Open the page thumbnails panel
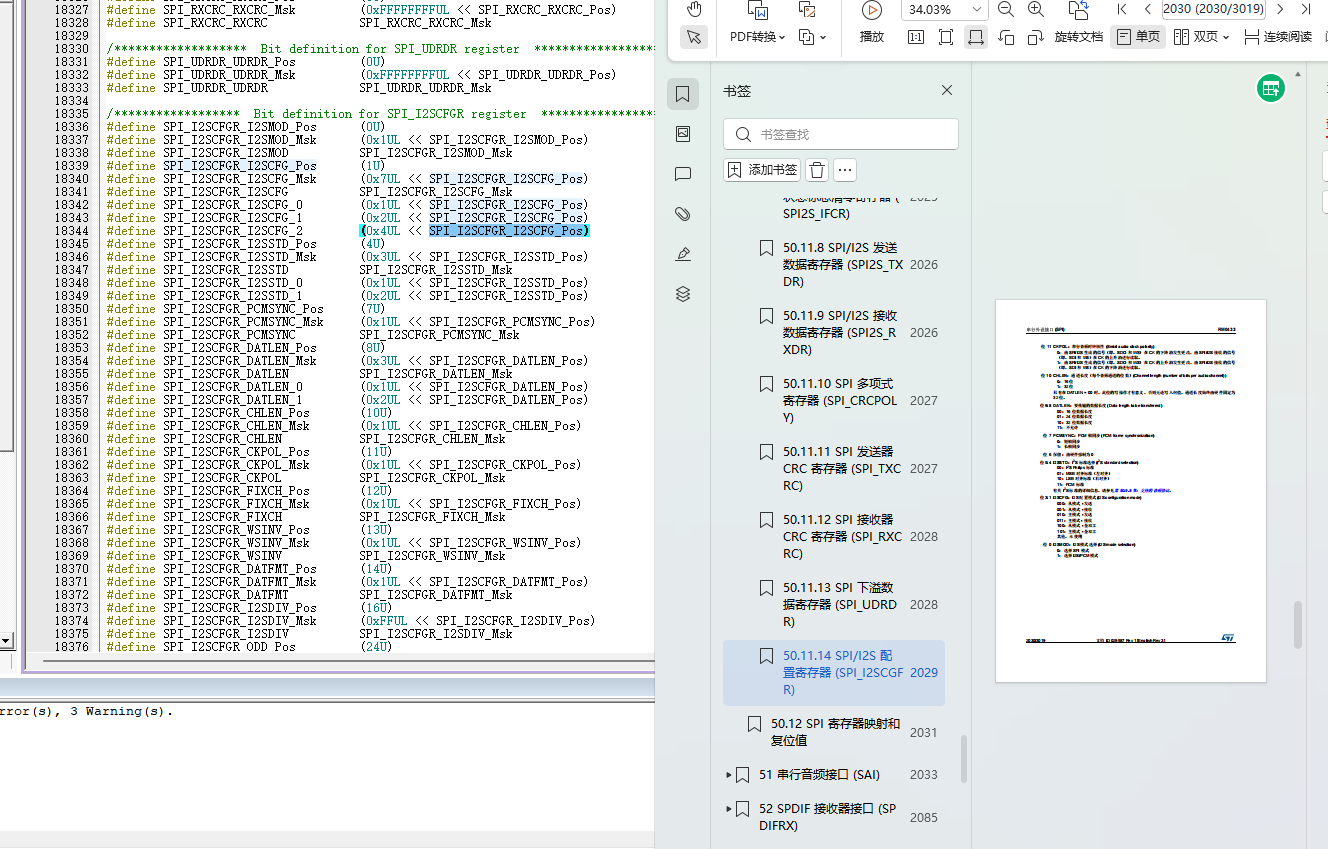This screenshot has height=849, width=1328. 682,133
